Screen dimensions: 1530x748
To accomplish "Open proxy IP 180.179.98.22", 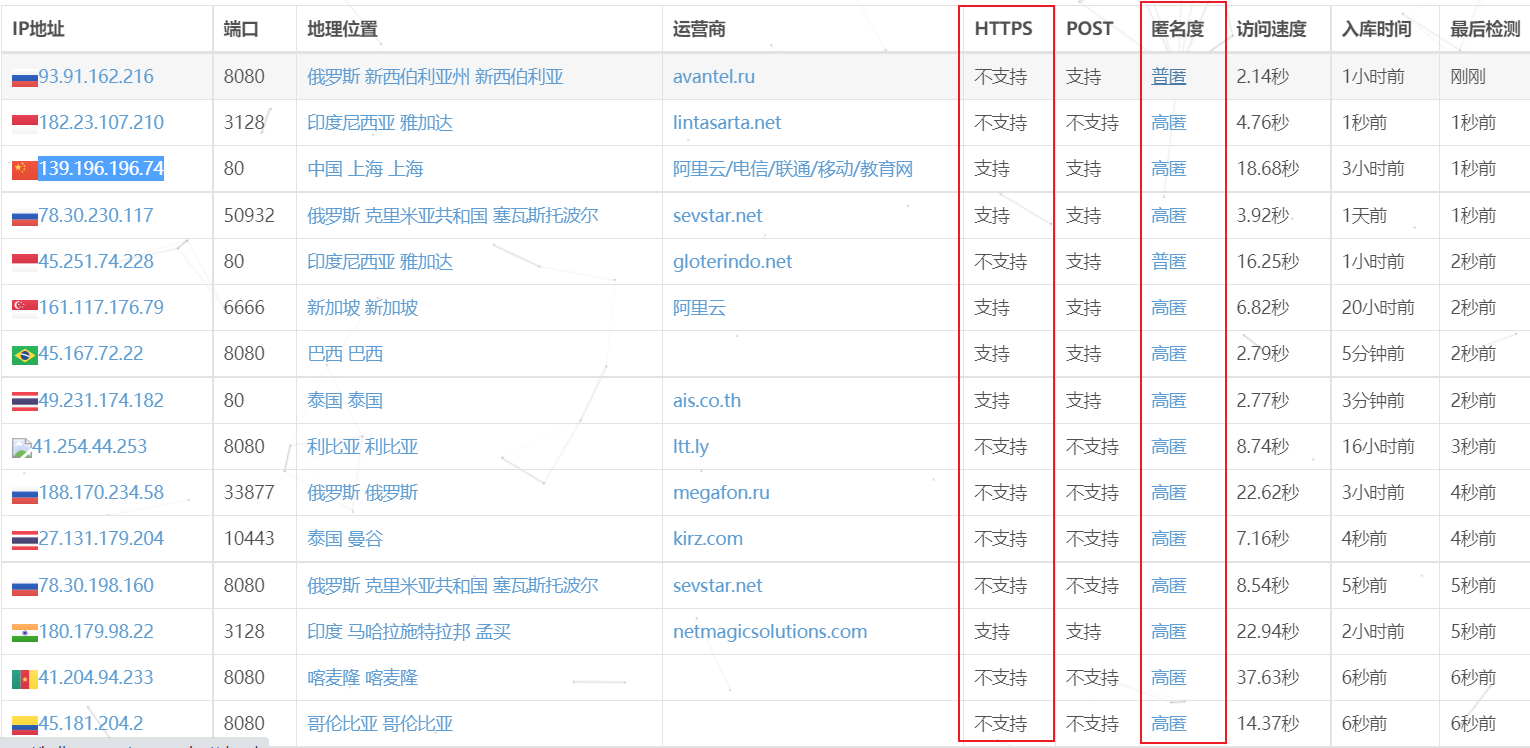I will coord(96,631).
